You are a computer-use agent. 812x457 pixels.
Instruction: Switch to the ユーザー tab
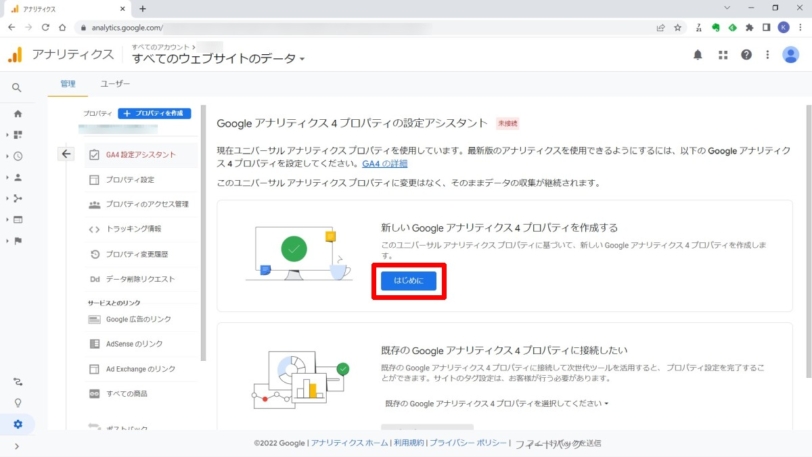pyautogui.click(x=115, y=83)
